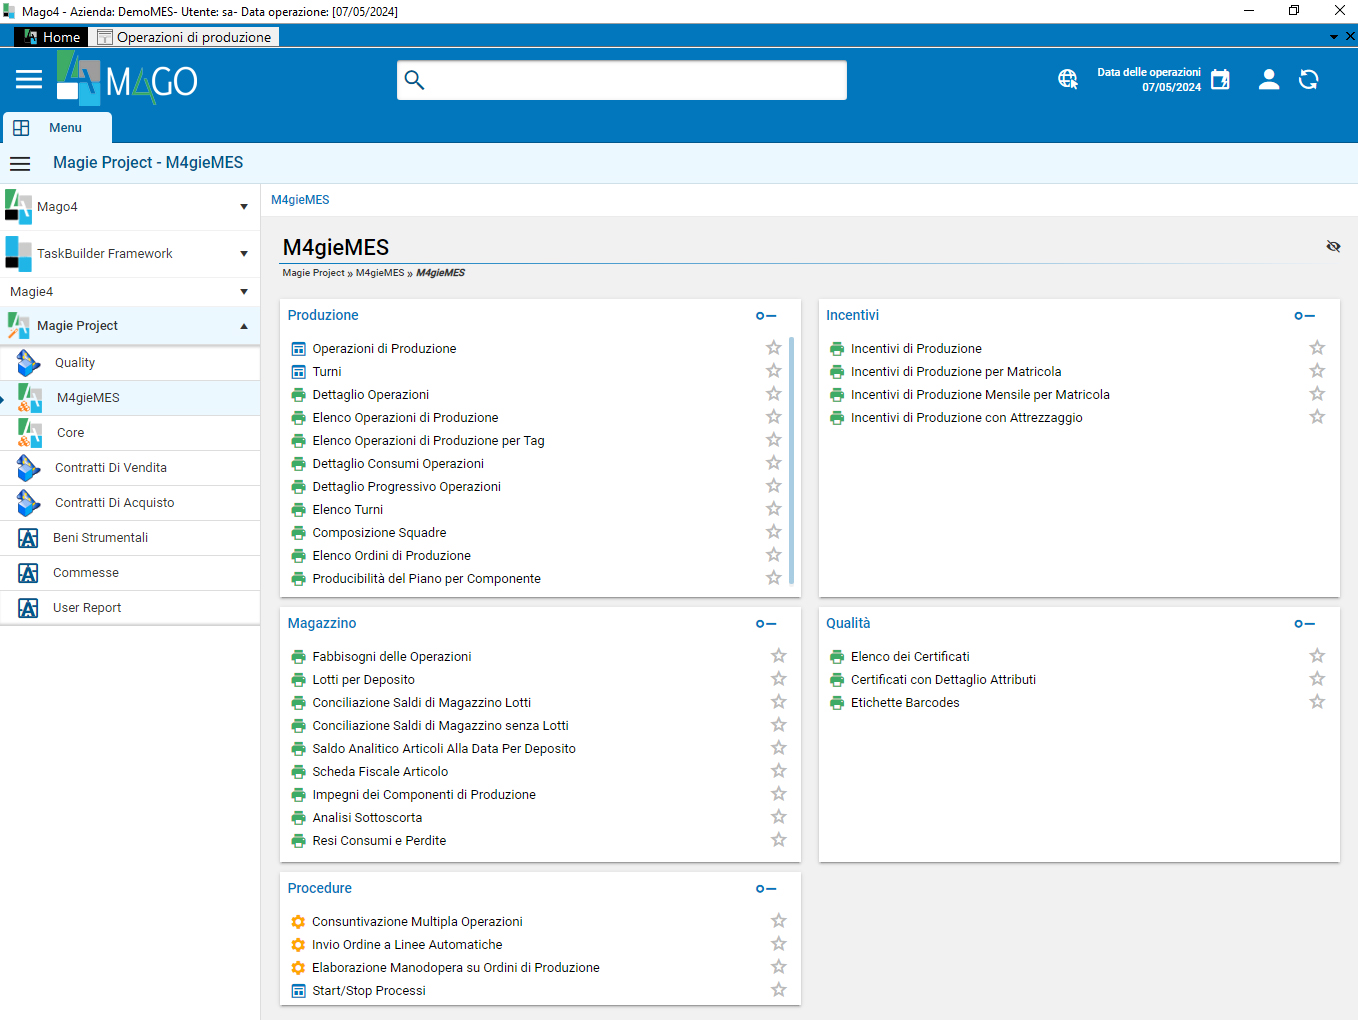Click the gear icon for Invio Ordine a Linee Automatiche
Viewport: 1358px width, 1020px height.
click(298, 945)
